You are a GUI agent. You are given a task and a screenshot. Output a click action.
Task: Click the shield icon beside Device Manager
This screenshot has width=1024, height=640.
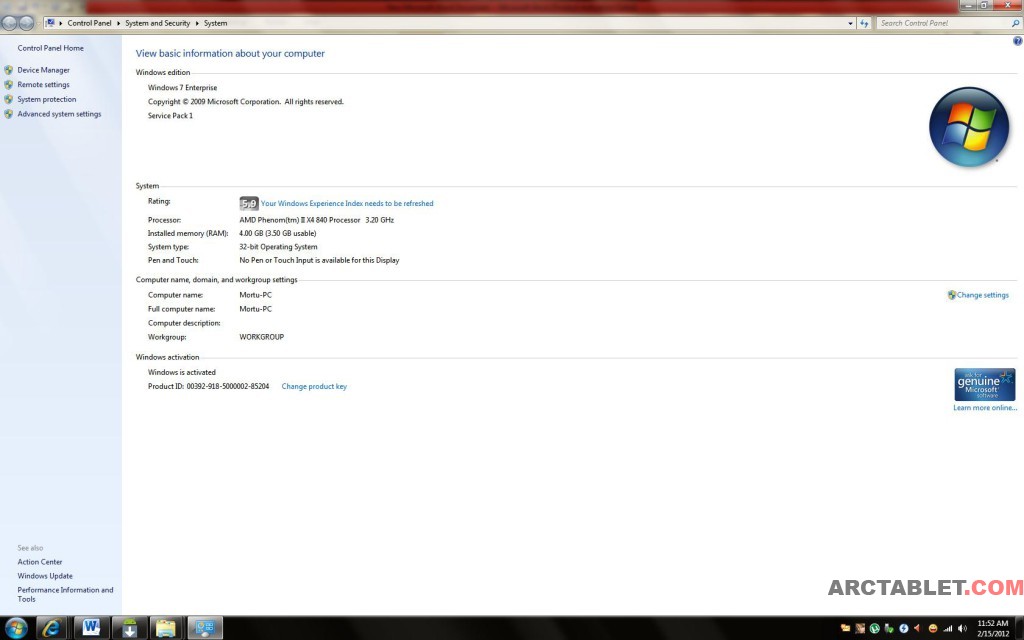click(x=8, y=70)
